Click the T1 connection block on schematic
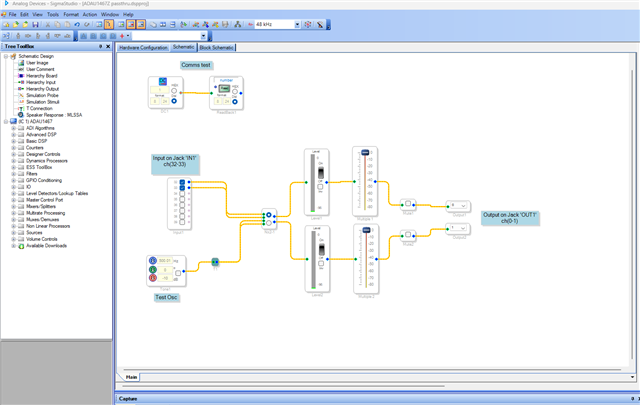 tap(215, 262)
